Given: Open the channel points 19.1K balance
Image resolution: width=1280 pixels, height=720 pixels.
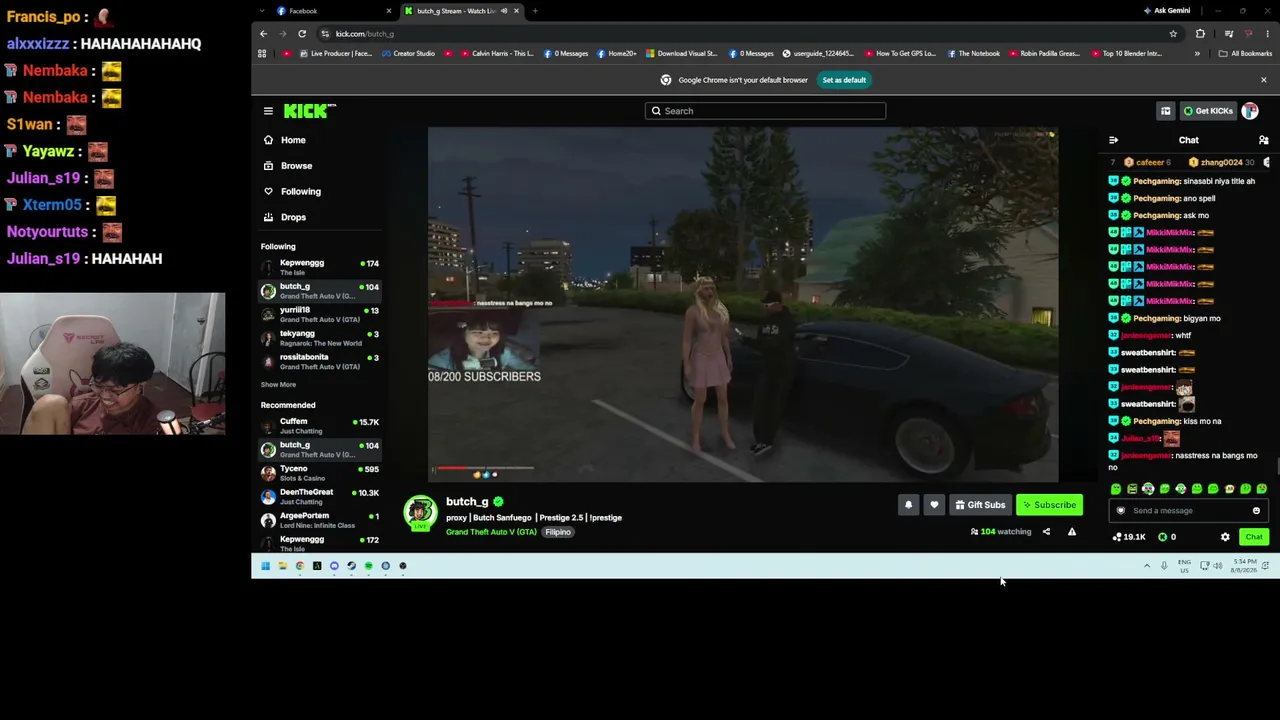Looking at the screenshot, I should tap(1129, 537).
